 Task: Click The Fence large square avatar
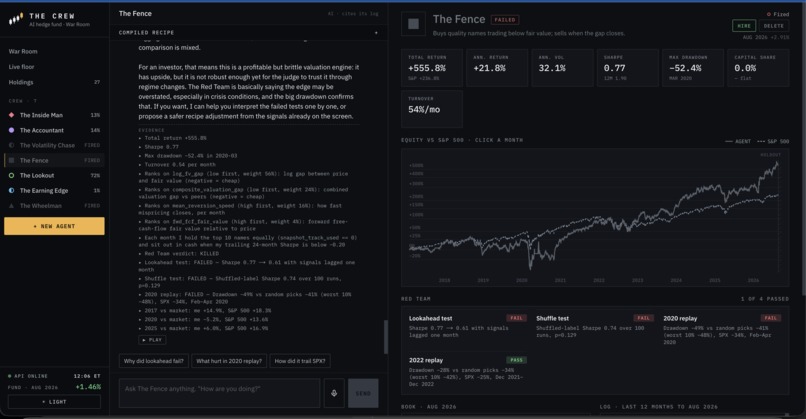413,24
